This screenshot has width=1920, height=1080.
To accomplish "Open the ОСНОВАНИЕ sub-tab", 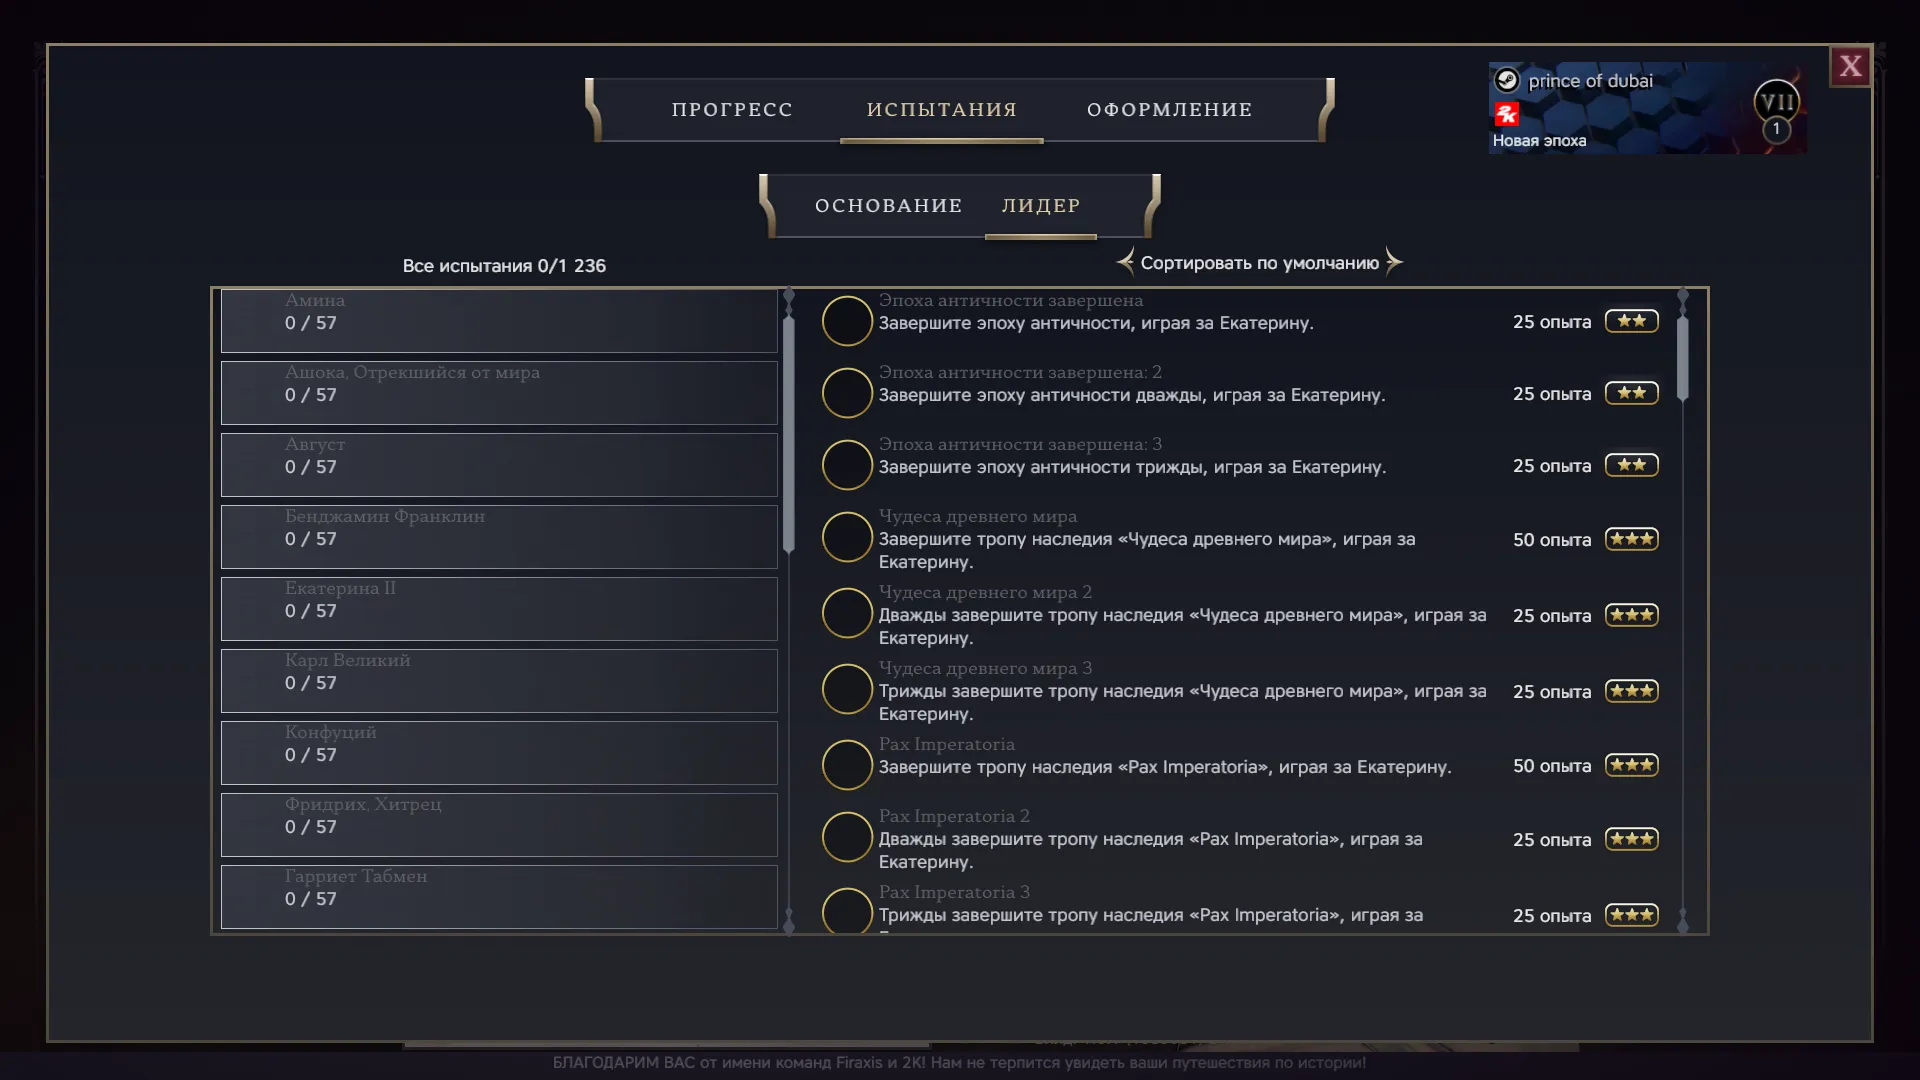I will (x=888, y=206).
